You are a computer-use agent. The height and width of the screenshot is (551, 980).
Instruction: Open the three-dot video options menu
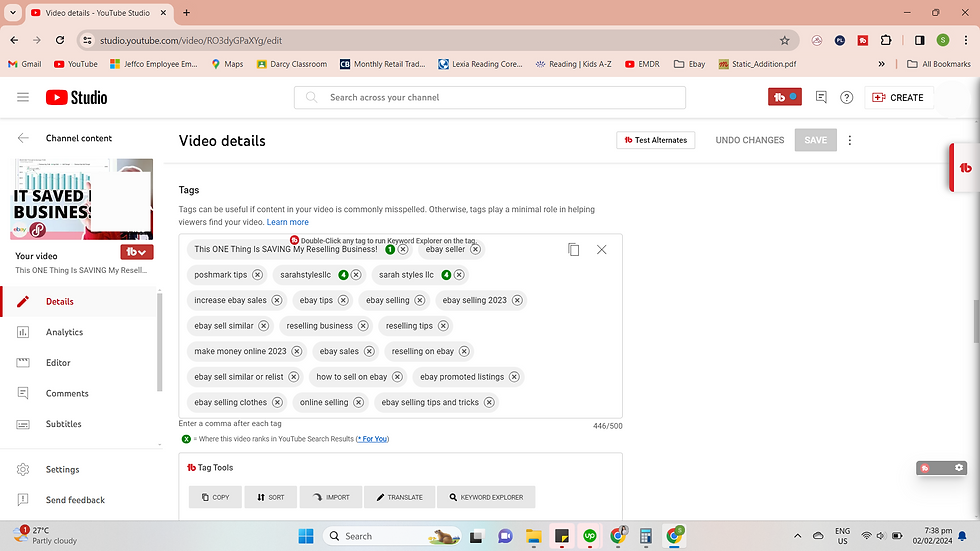[x=849, y=140]
